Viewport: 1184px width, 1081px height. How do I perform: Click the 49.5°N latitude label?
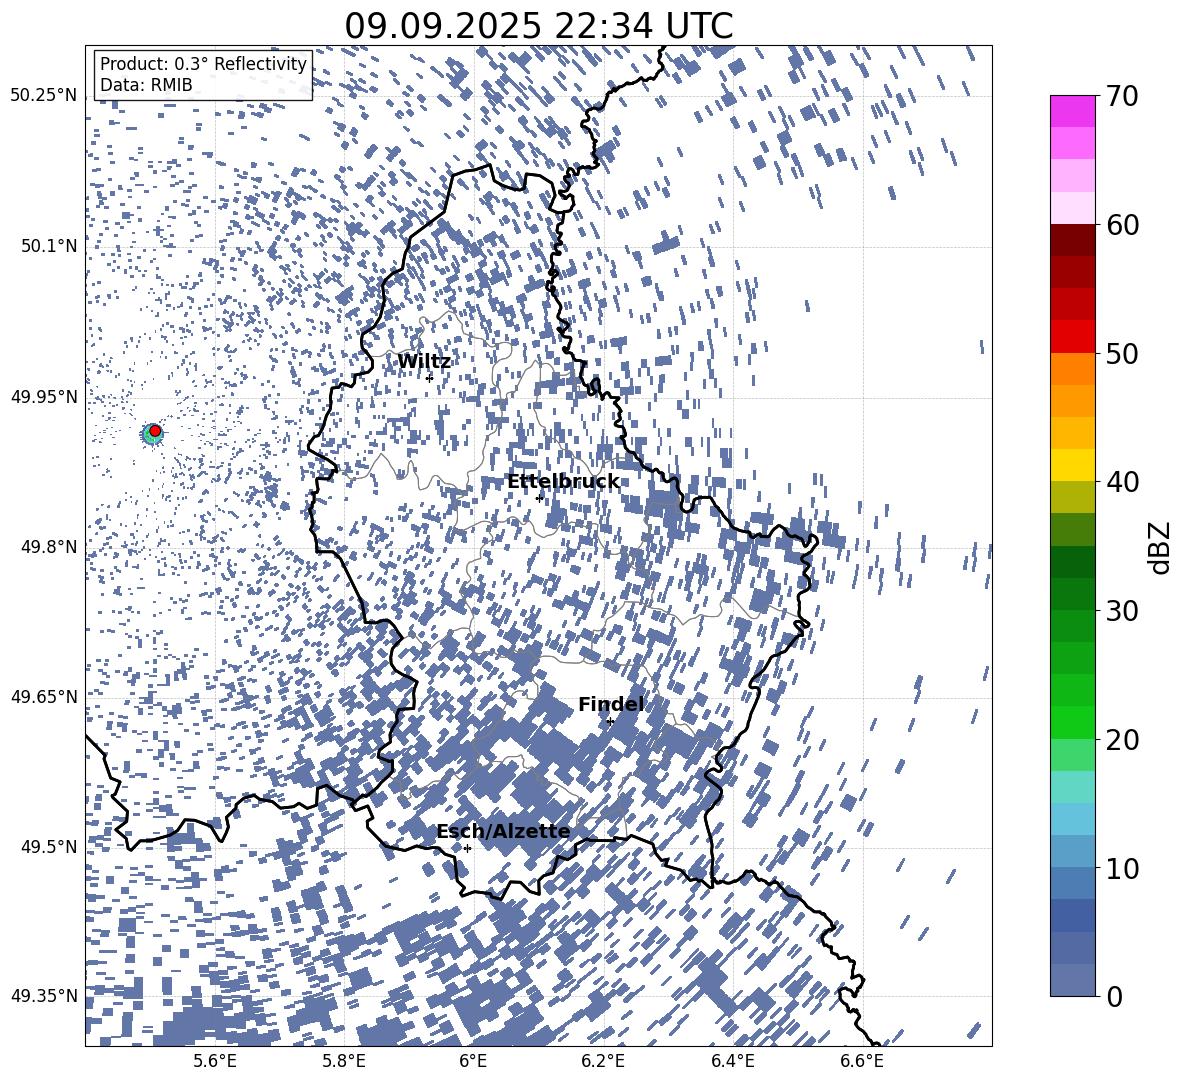coord(48,846)
